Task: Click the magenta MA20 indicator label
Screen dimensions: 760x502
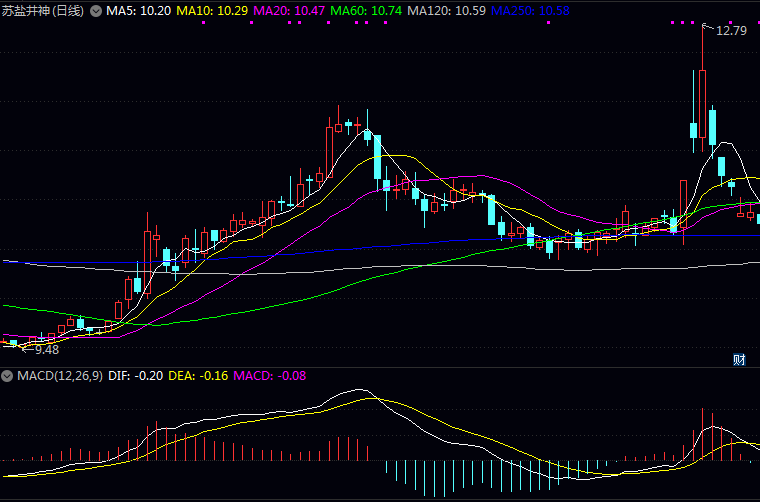Action: pos(289,11)
